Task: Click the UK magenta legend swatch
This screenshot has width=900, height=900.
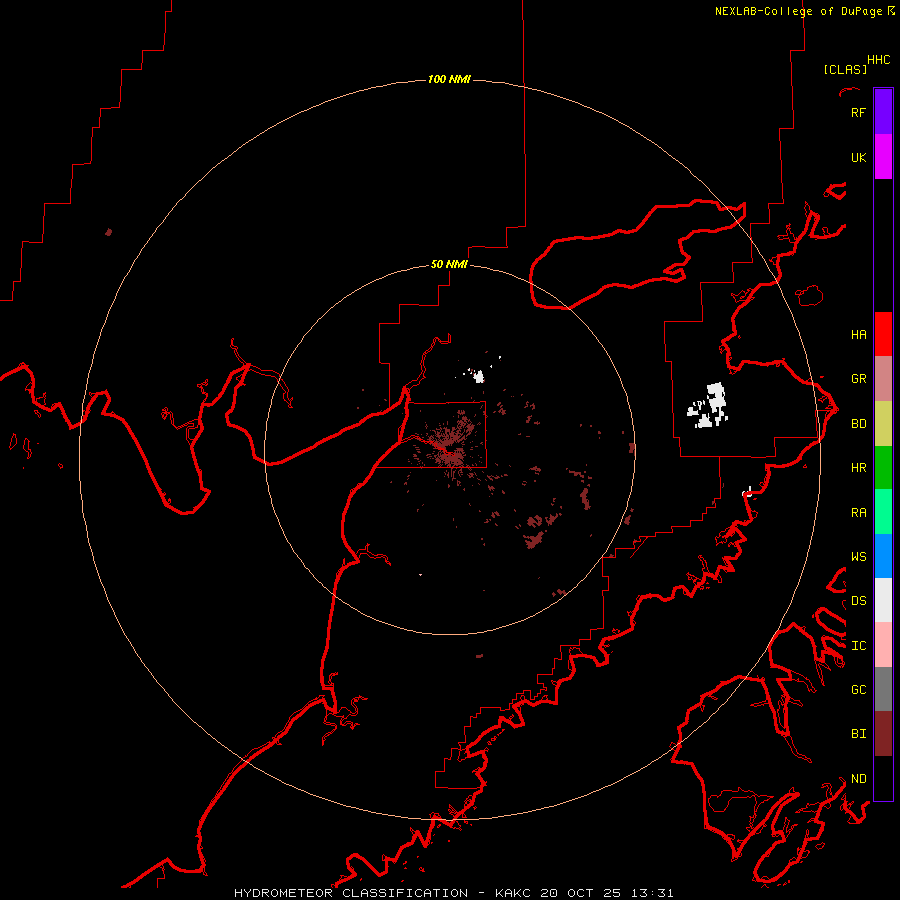Action: click(883, 157)
